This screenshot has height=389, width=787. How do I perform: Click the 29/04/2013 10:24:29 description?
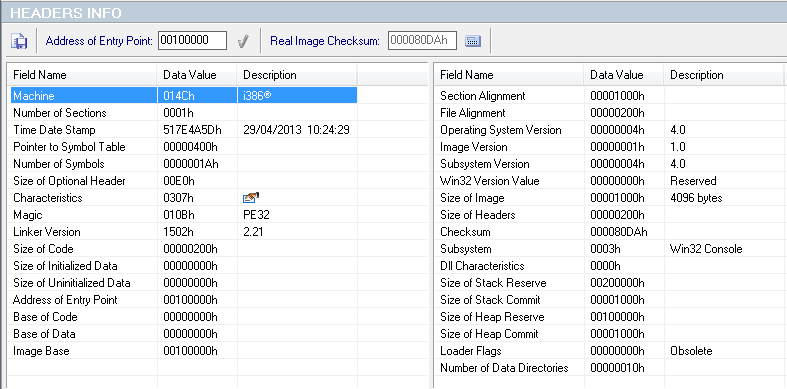pyautogui.click(x=296, y=129)
